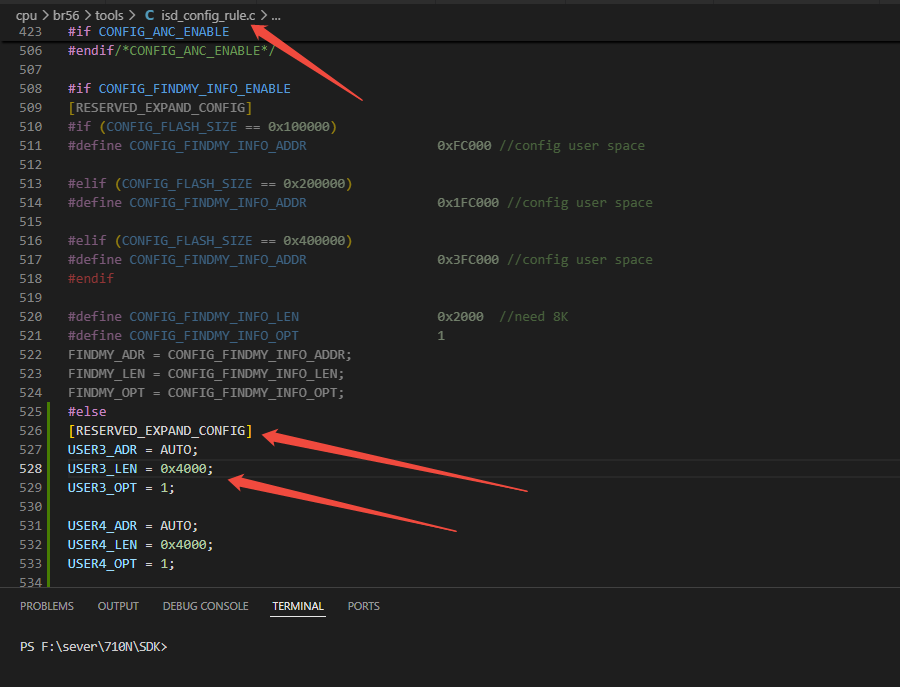Click the address value 0xFC000
Screen dimensions: 900x687
click(x=464, y=145)
